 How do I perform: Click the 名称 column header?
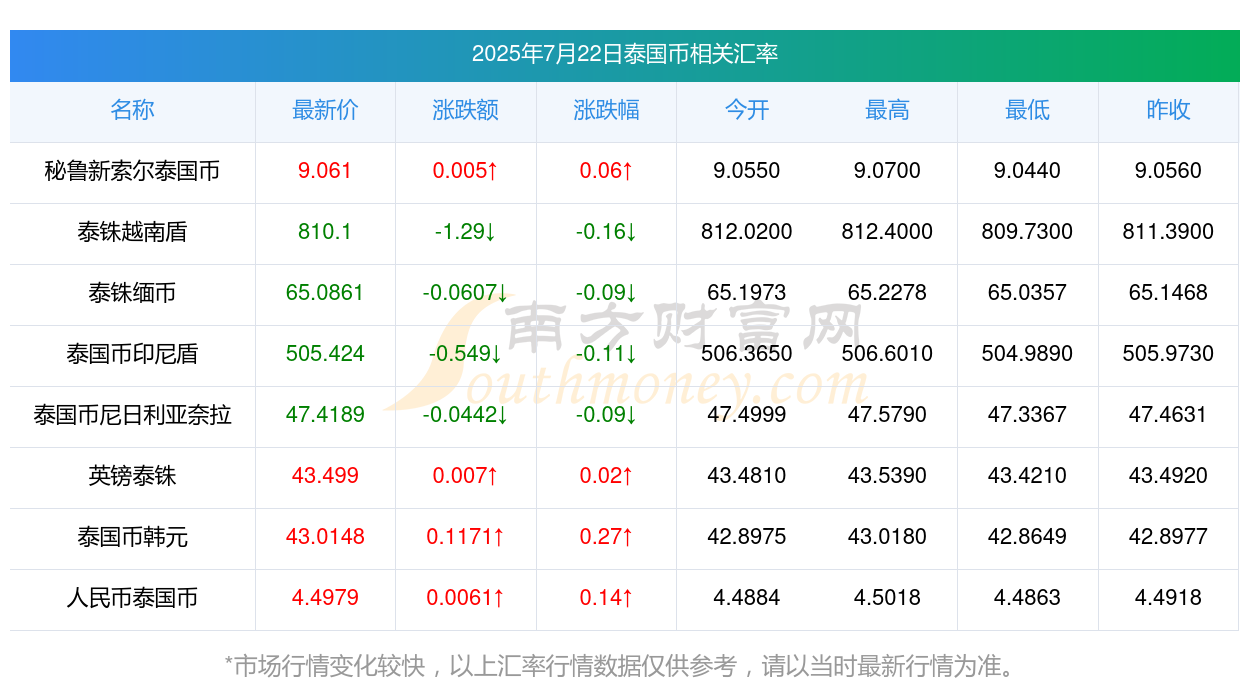[132, 110]
